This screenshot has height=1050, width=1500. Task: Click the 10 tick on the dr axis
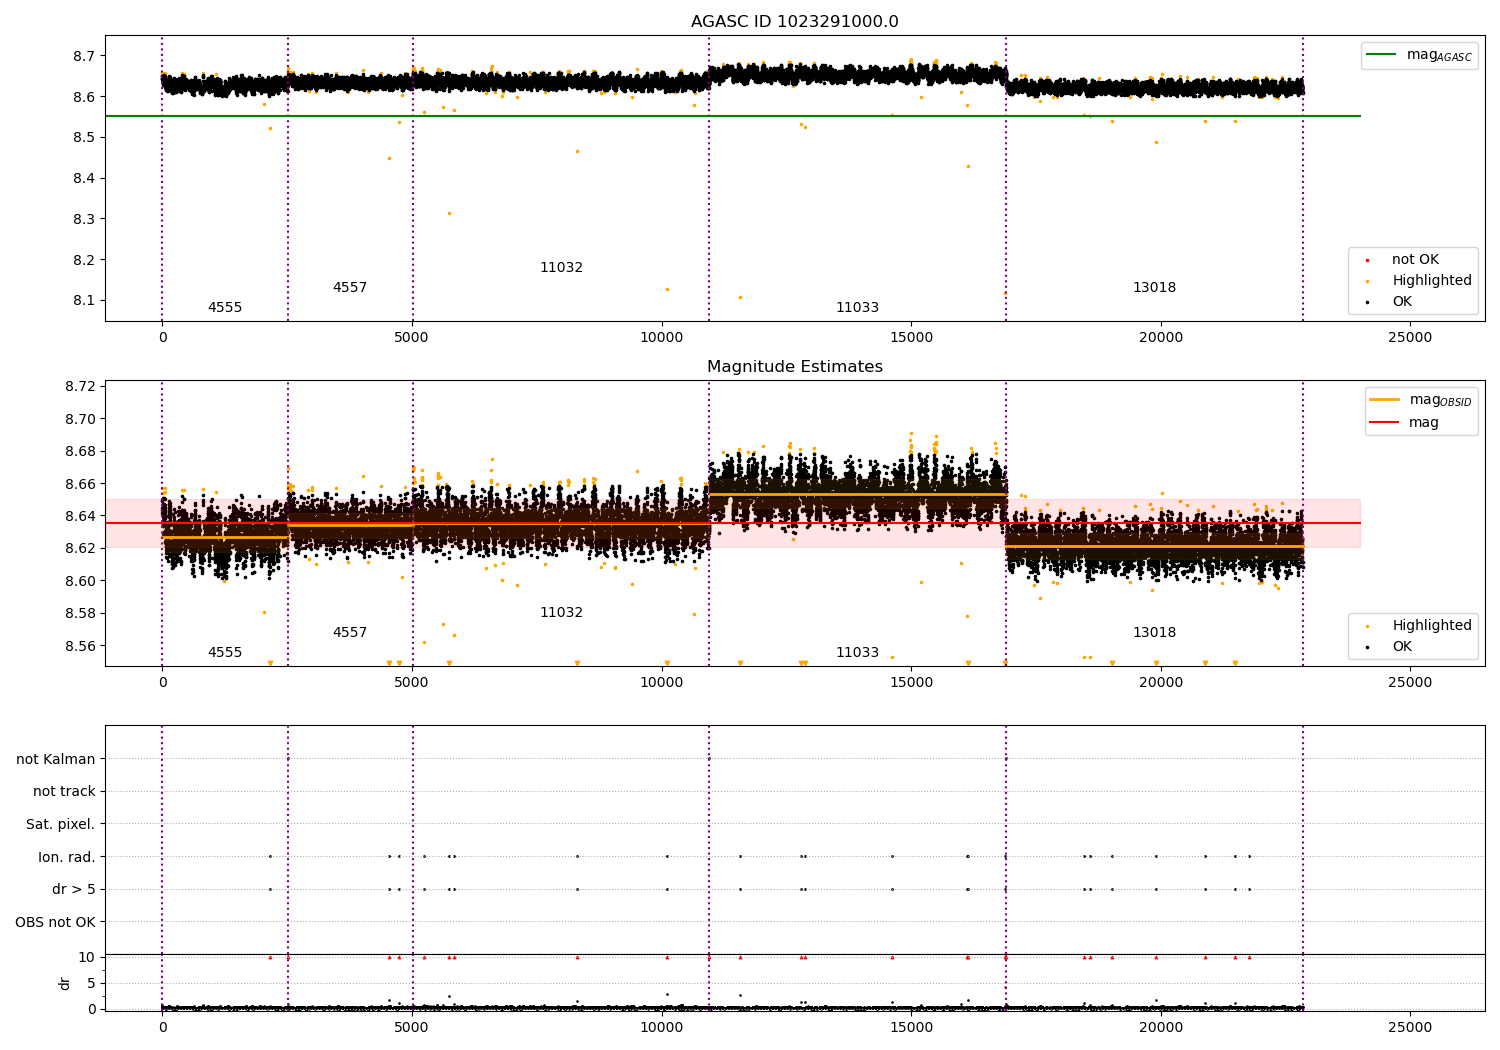(x=87, y=957)
